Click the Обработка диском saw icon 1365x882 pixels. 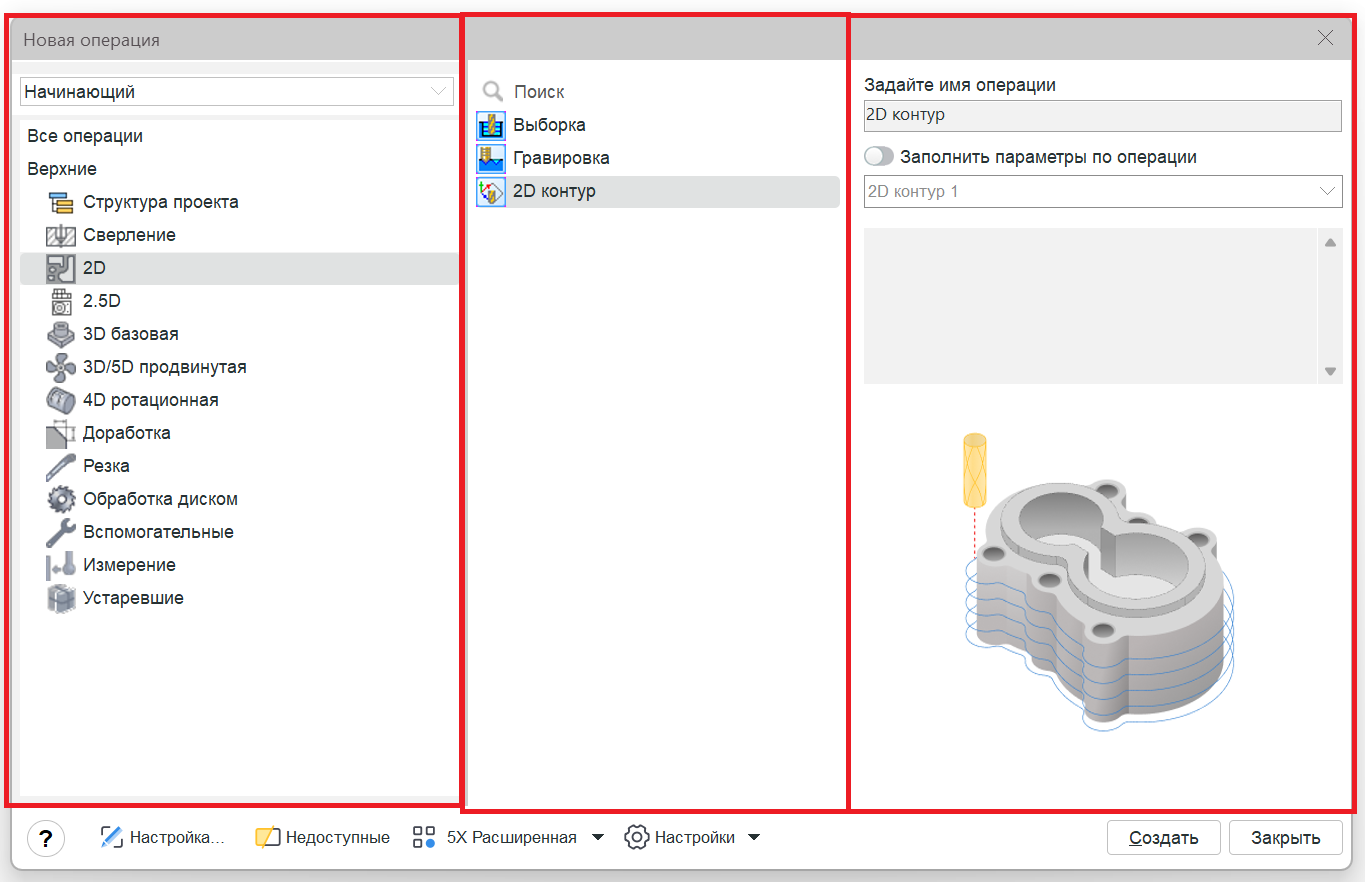click(61, 500)
